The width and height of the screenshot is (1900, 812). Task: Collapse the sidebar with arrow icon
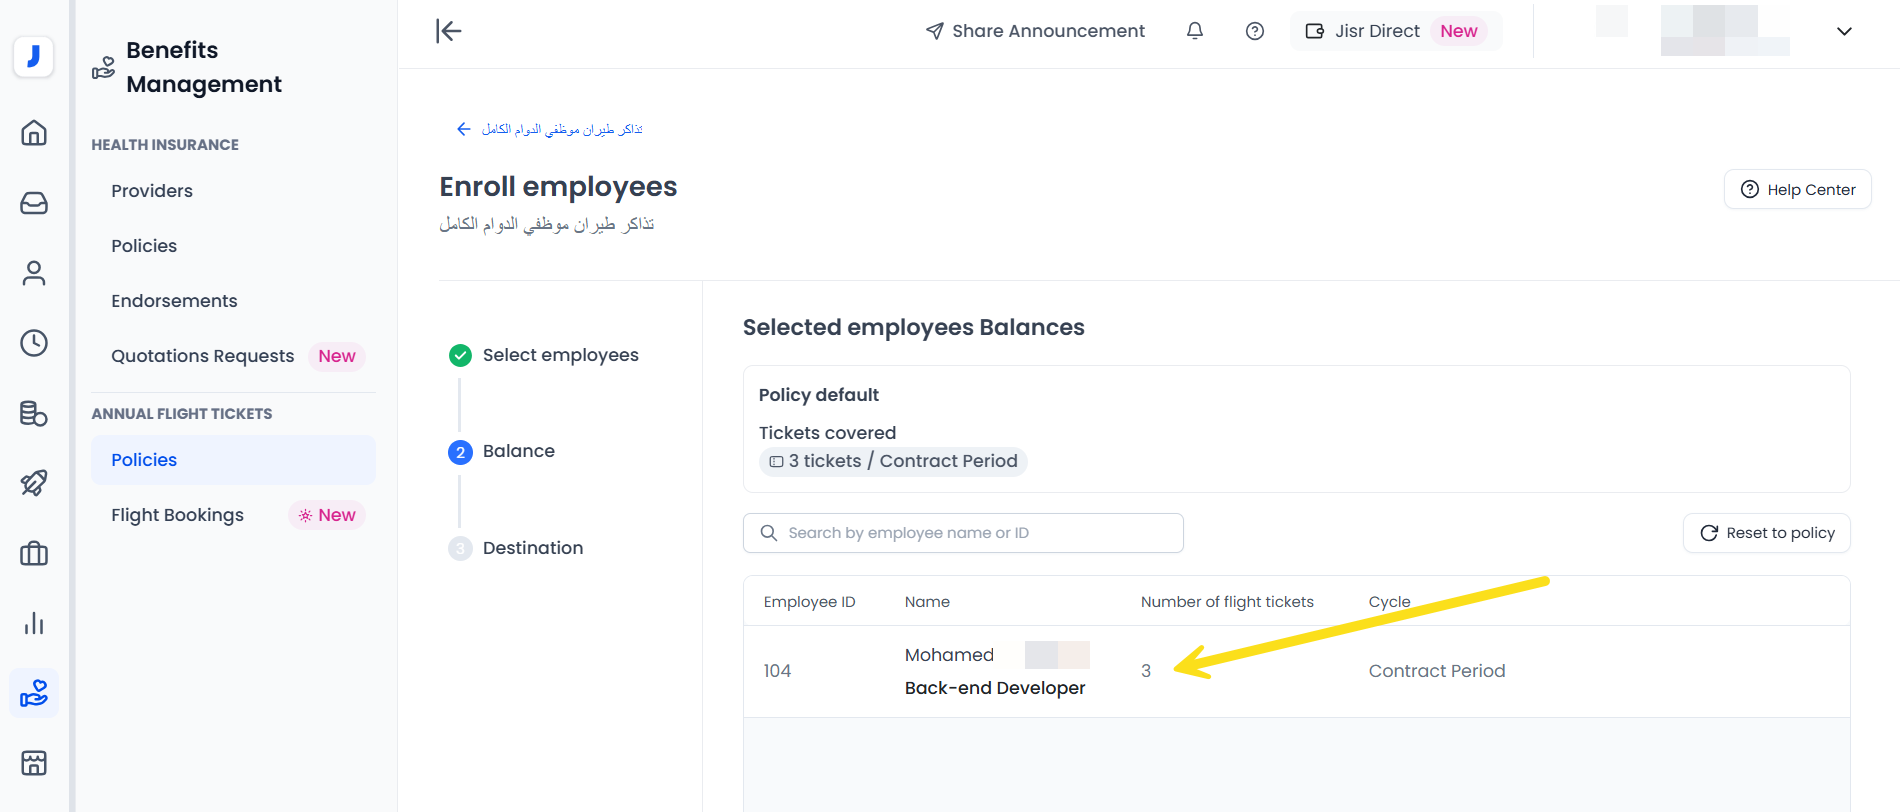[x=449, y=31]
